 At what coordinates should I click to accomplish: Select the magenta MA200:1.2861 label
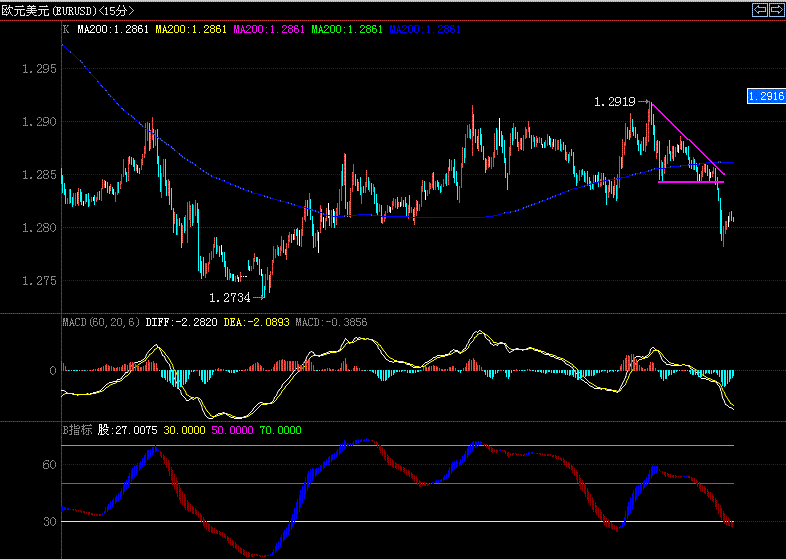point(269,29)
